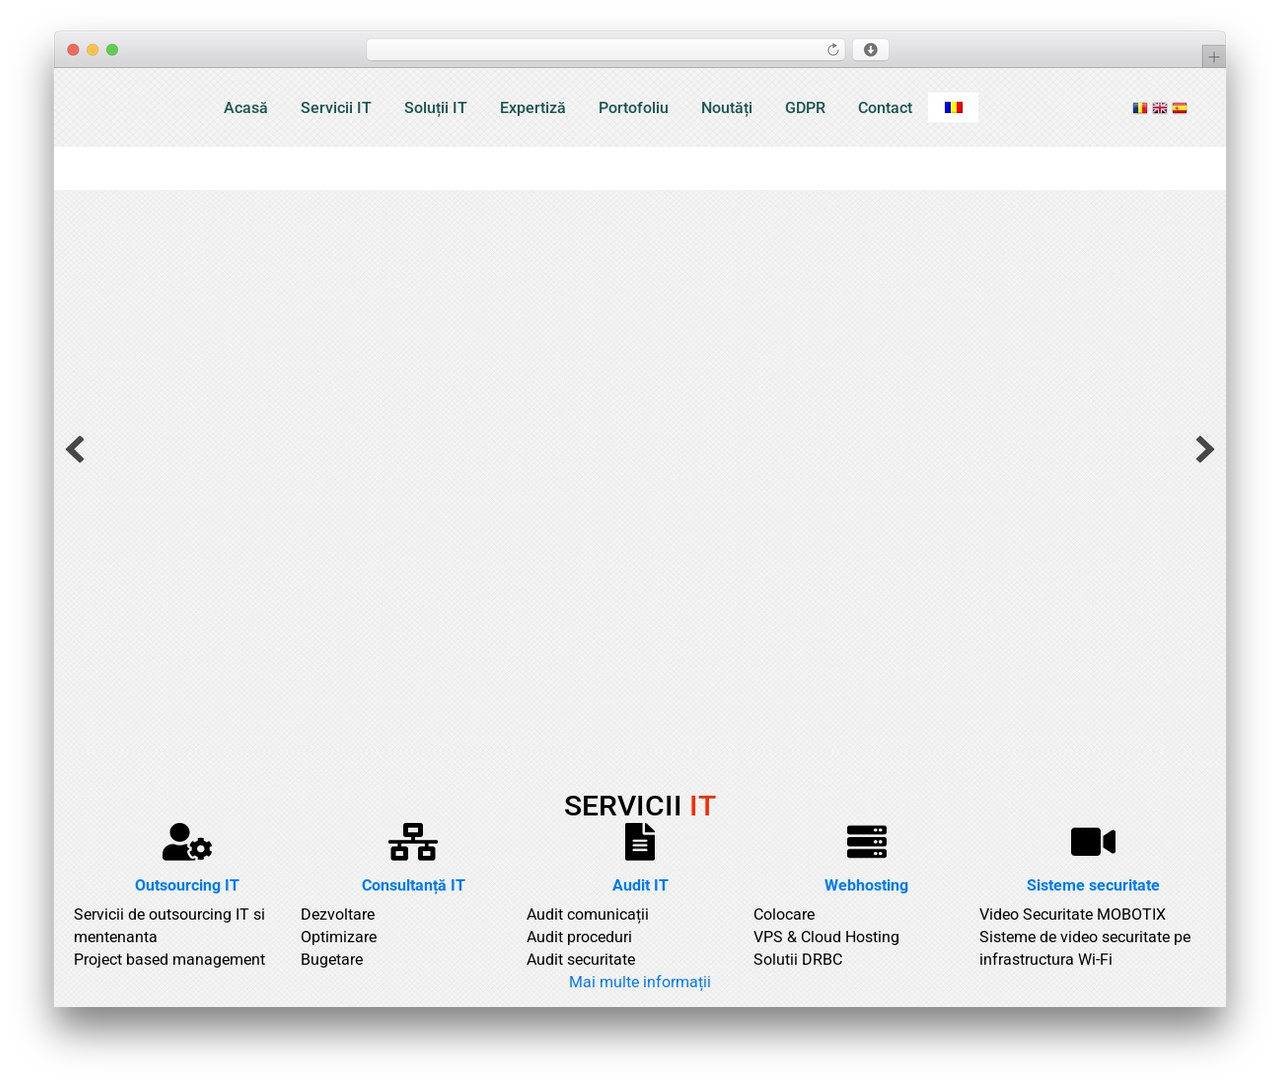Image resolution: width=1280 pixels, height=1084 pixels.
Task: Click Mai multe informații link
Action: click(640, 982)
